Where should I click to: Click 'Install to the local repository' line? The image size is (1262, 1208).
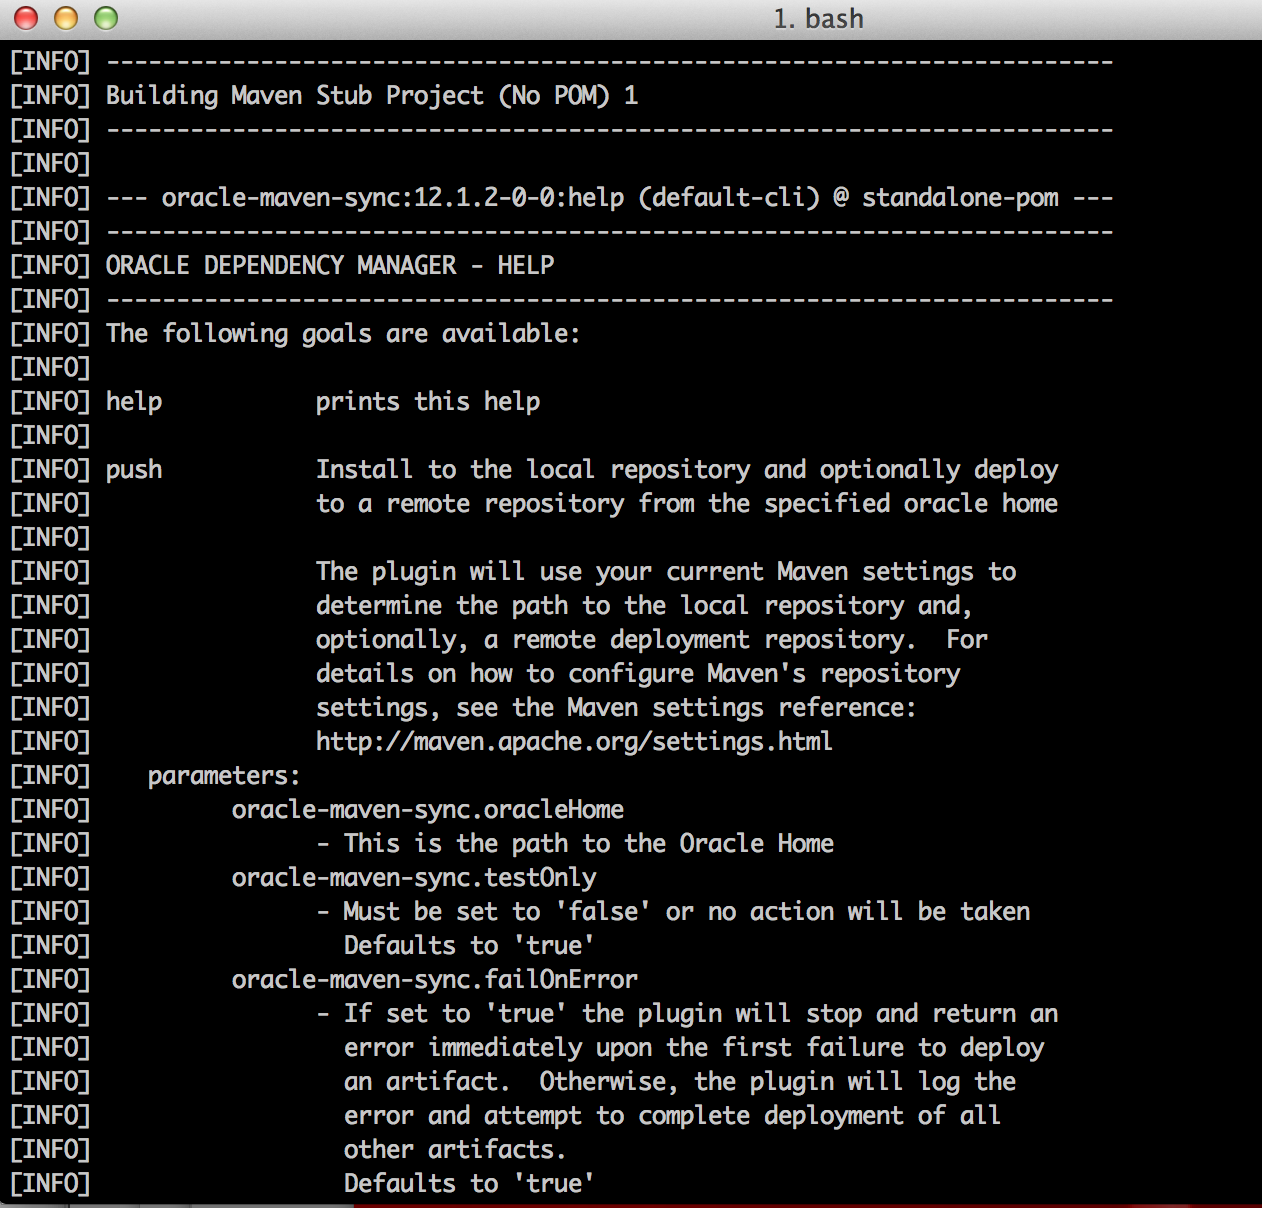click(687, 470)
